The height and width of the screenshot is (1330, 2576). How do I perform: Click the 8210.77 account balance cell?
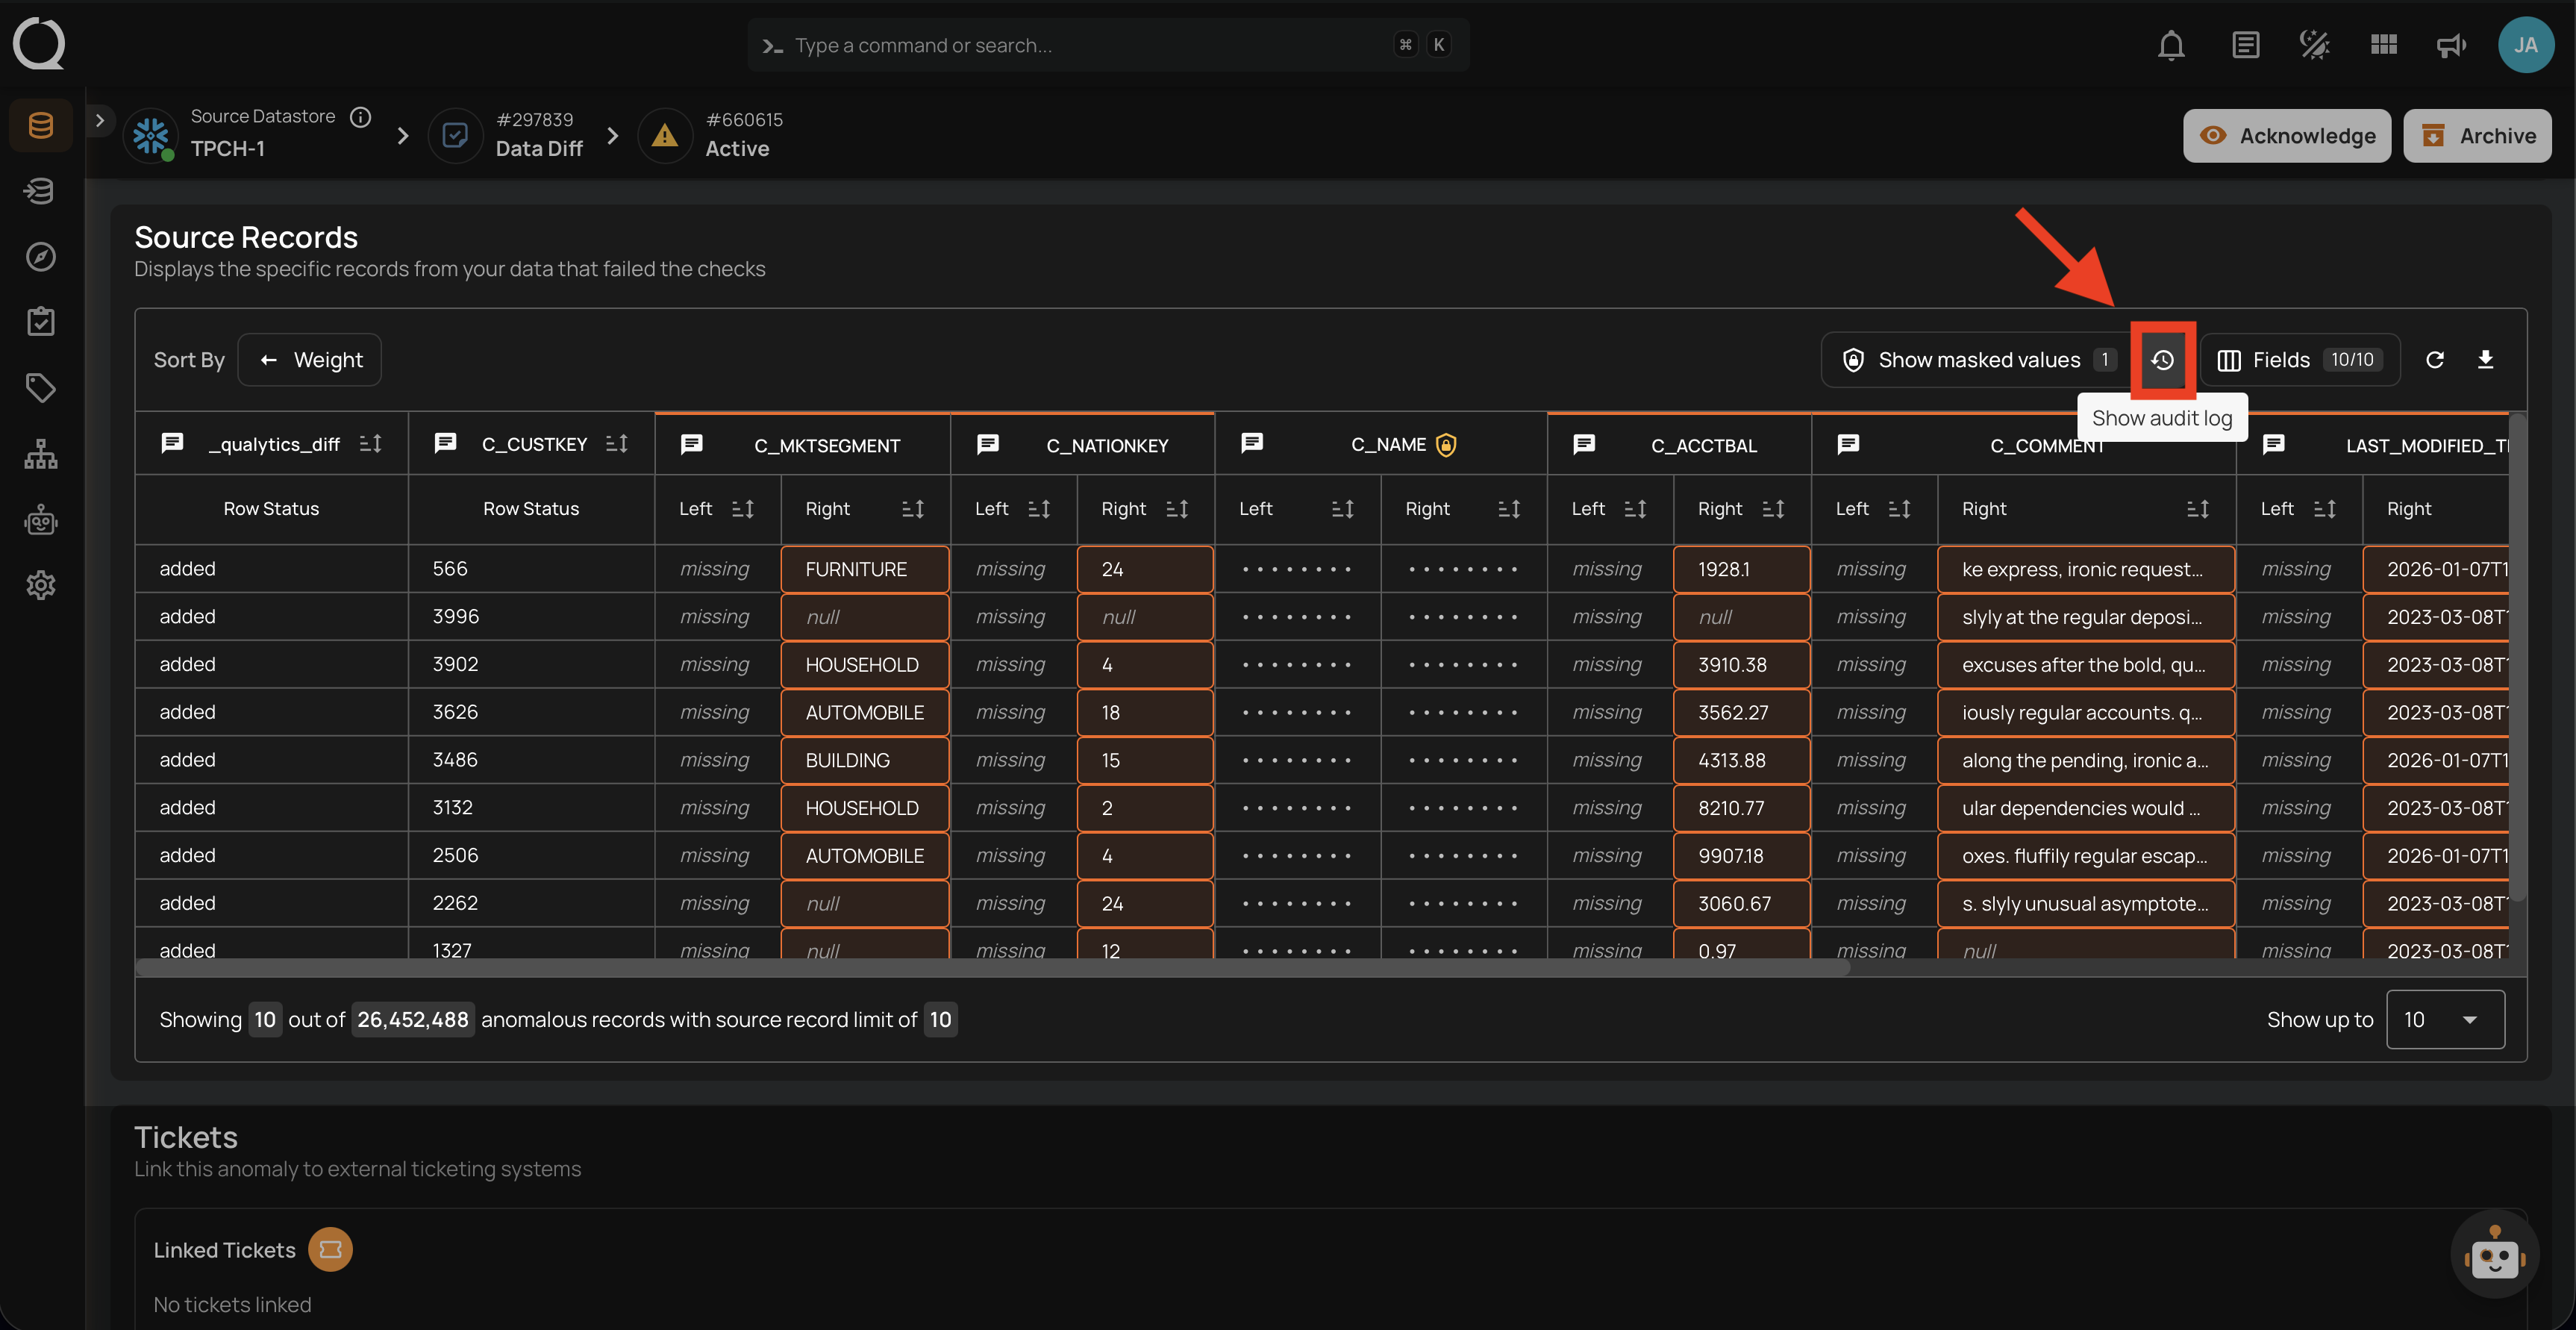[1741, 808]
